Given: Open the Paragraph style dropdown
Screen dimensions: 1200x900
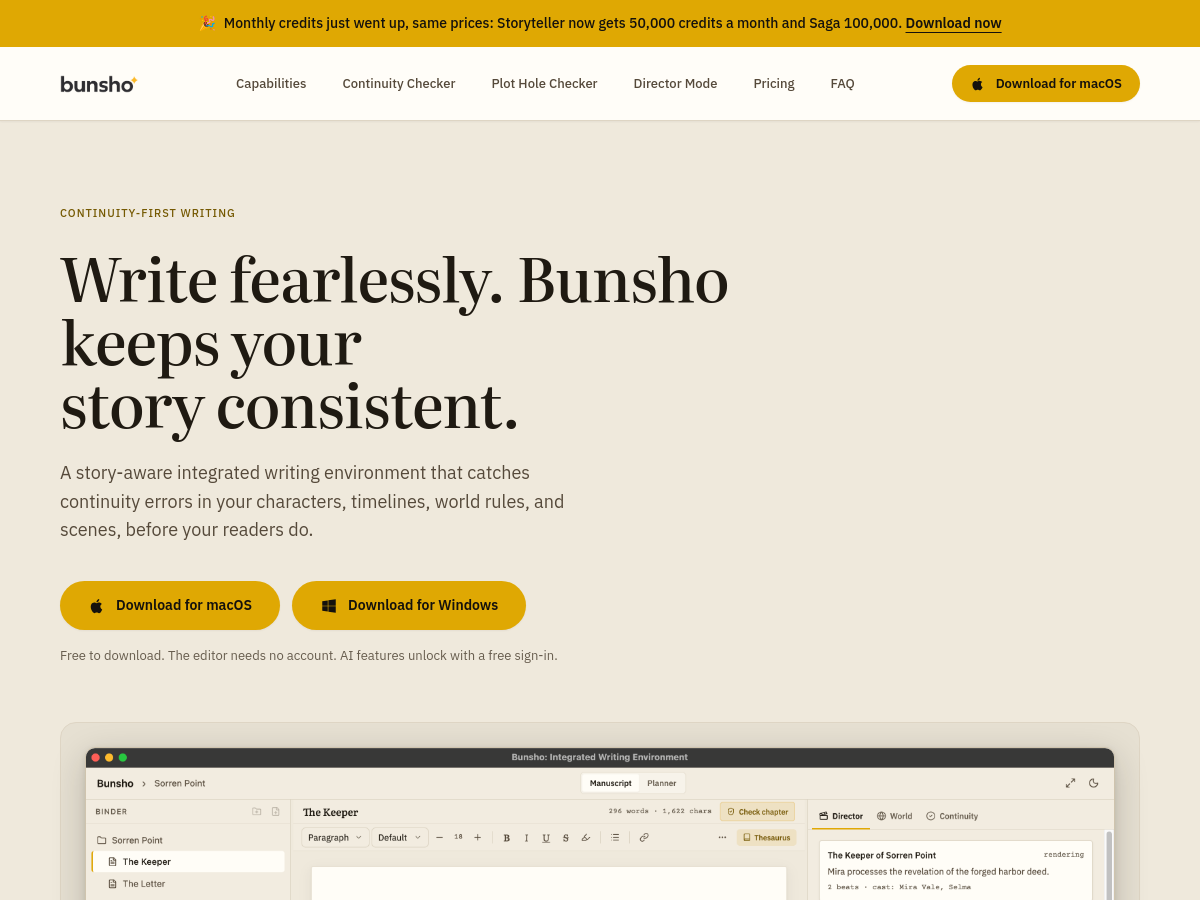Looking at the screenshot, I should [x=335, y=837].
